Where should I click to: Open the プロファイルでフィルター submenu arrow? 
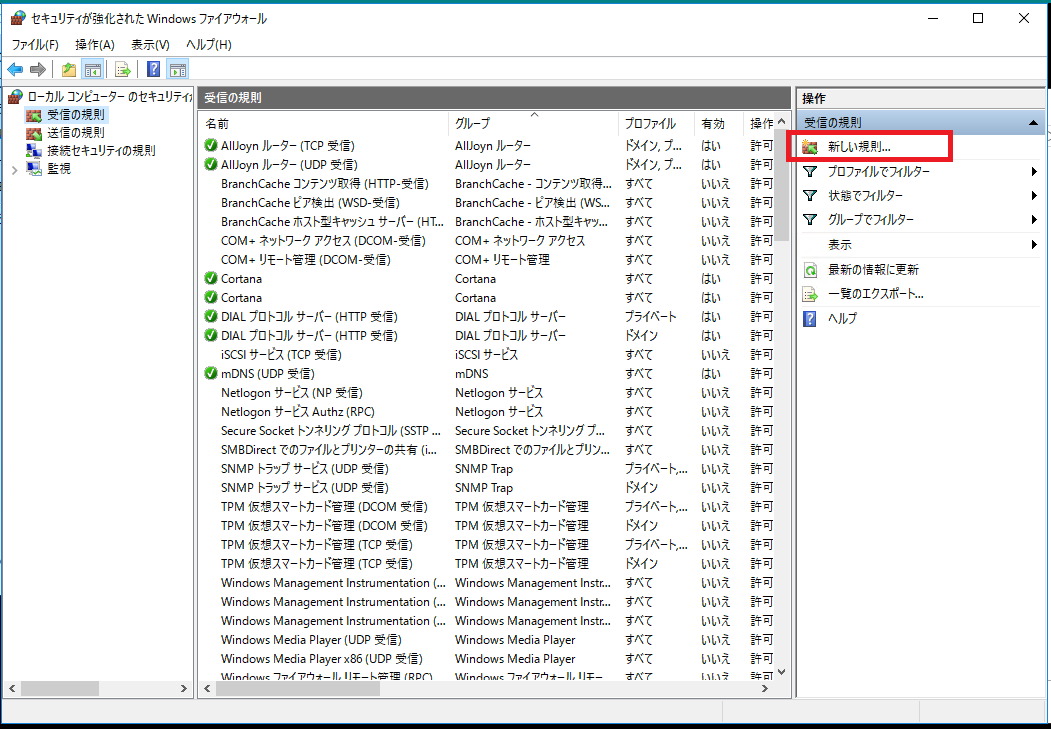pyautogui.click(x=1034, y=172)
